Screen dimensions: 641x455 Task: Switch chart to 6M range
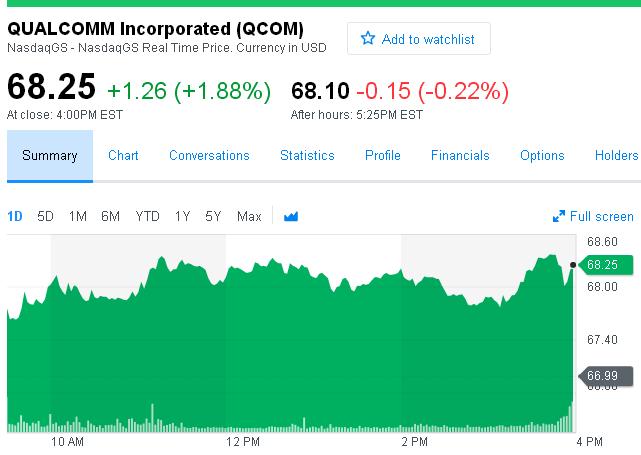pos(110,216)
